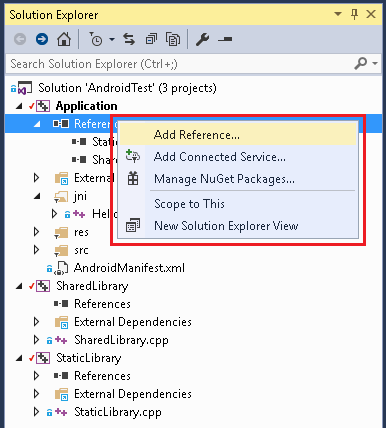This screenshot has height=428, width=386.
Task: Click the Home icon in toolbar
Action: pyautogui.click(x=64, y=39)
